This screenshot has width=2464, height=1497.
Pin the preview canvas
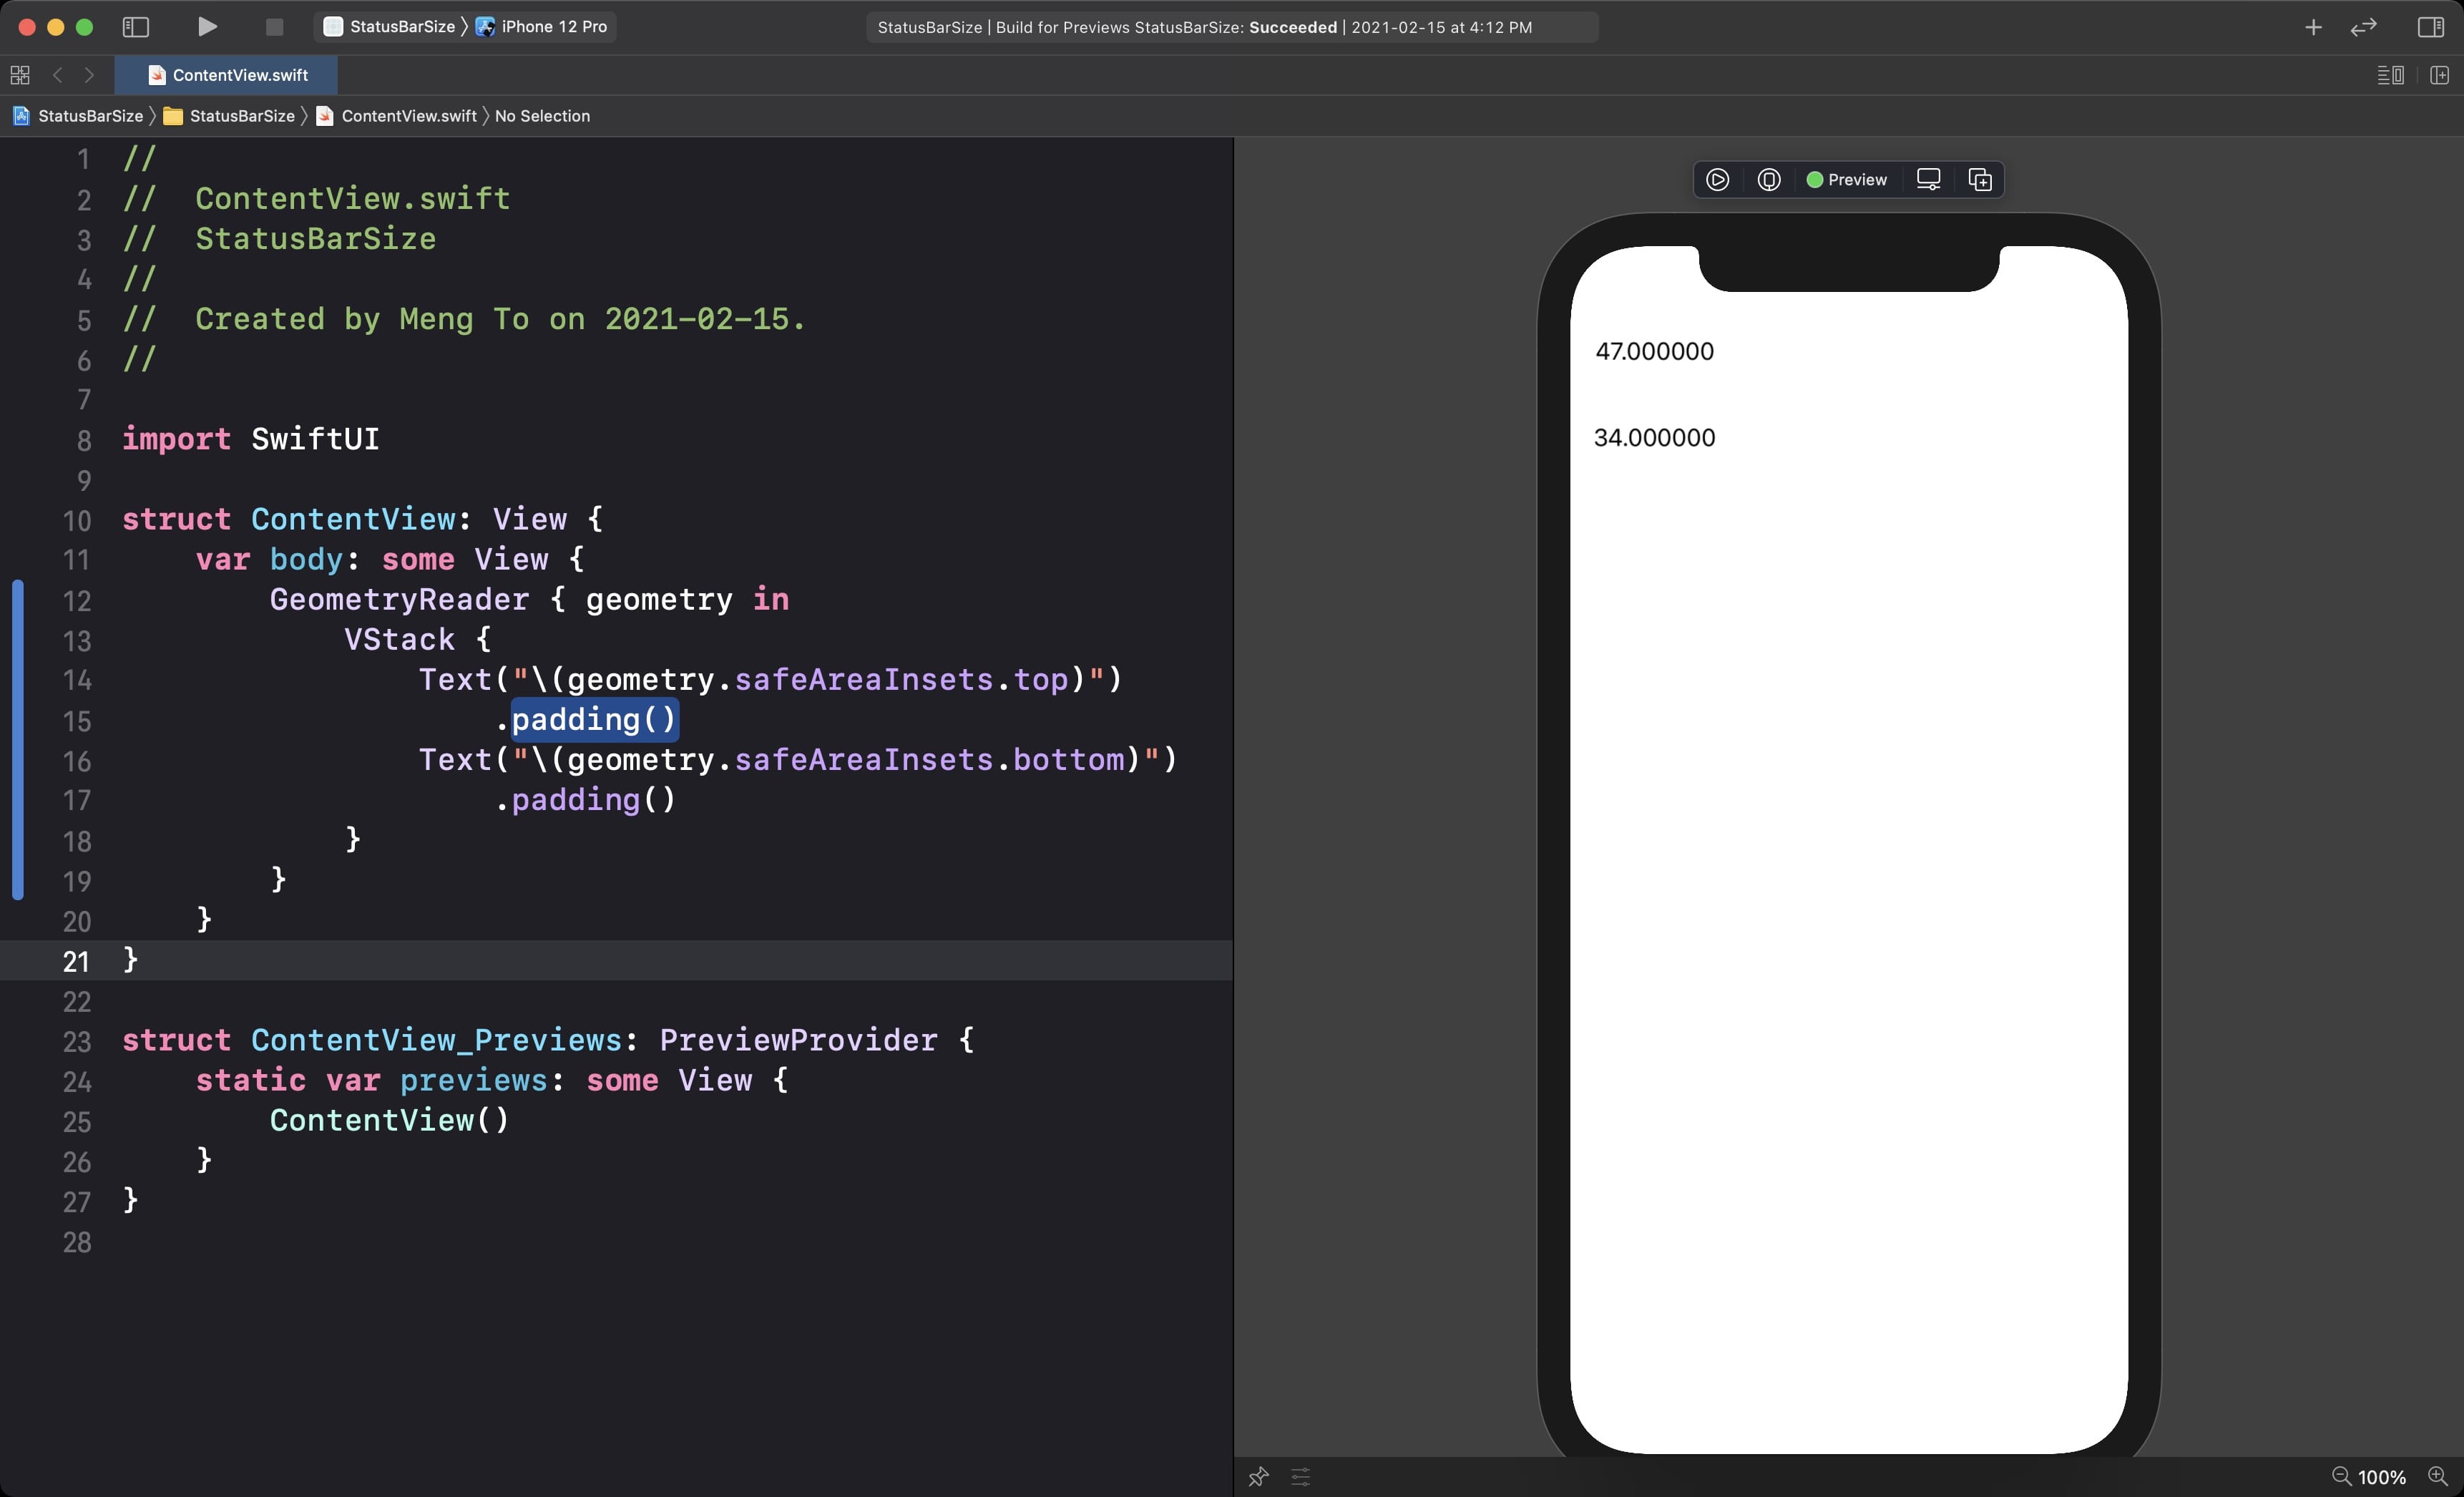click(1258, 1476)
